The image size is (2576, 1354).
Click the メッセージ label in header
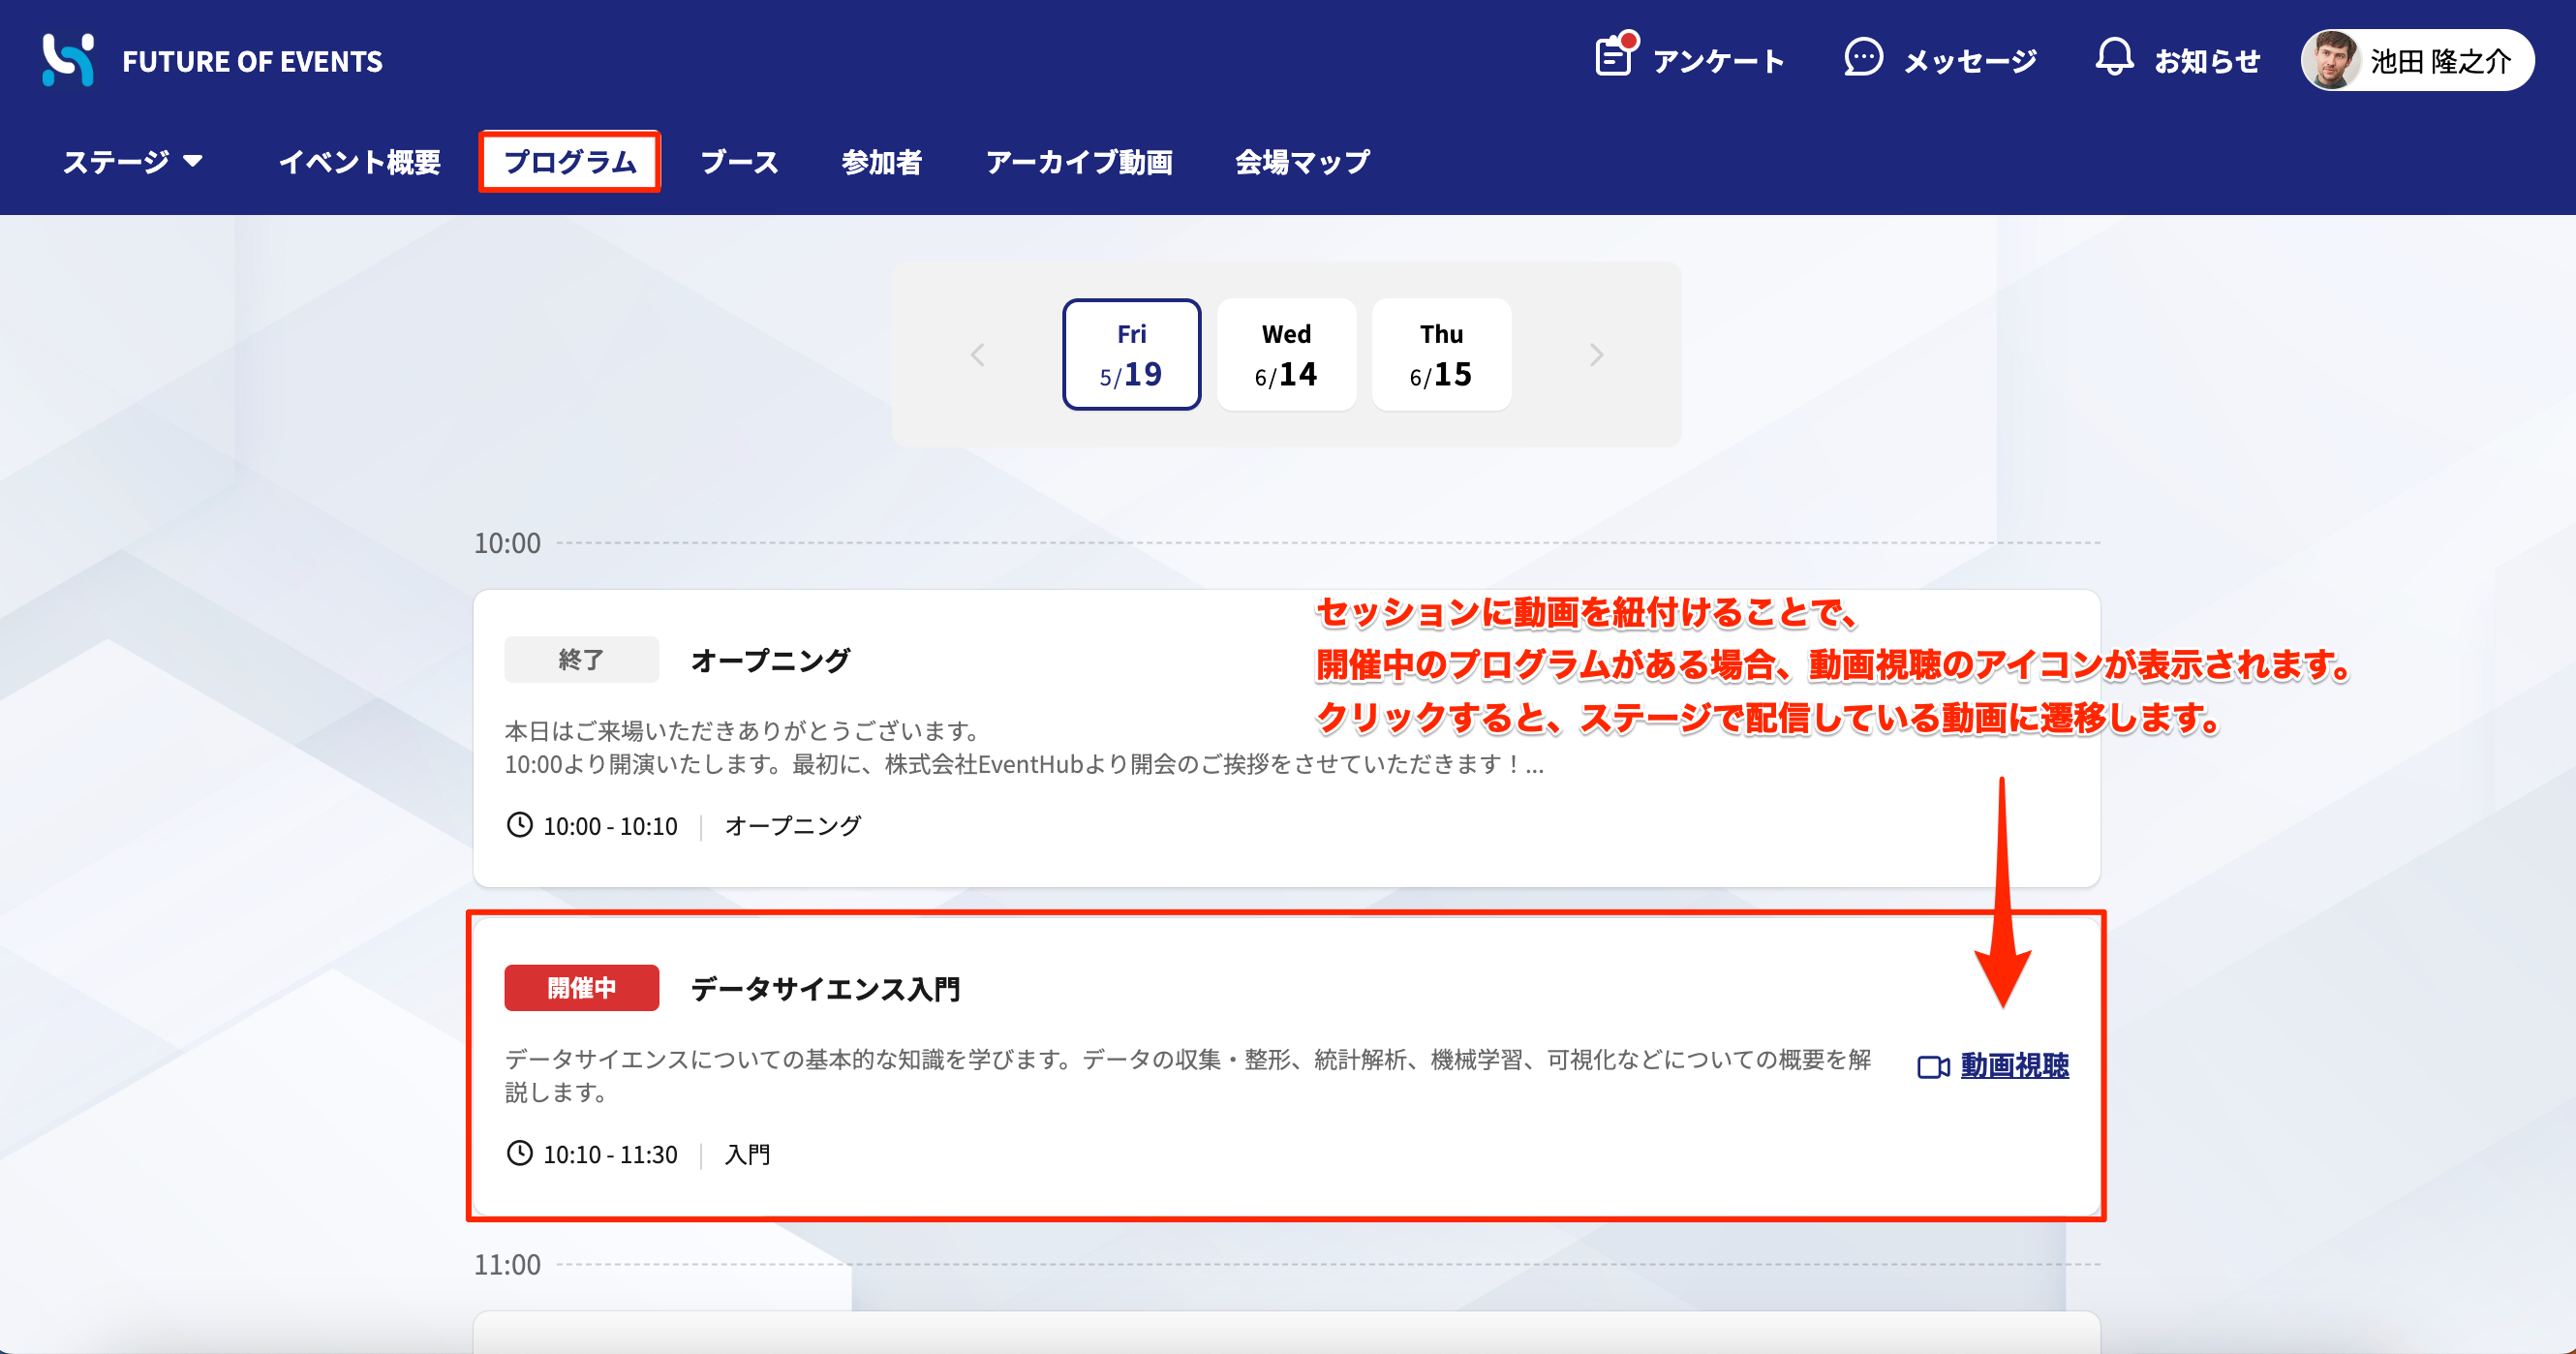pos(1970,61)
